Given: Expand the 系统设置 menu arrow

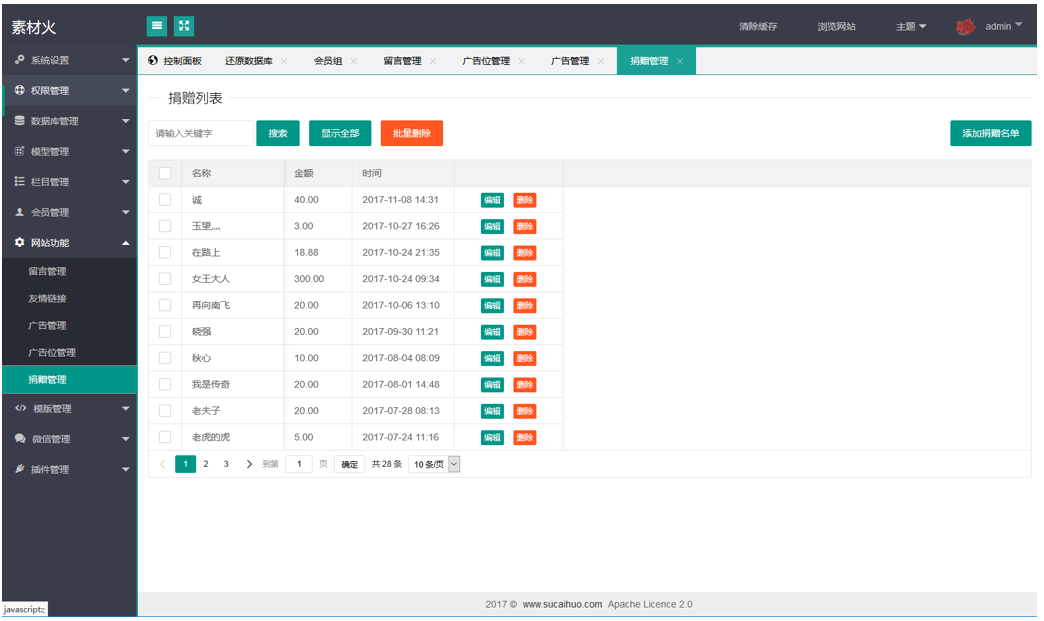Looking at the screenshot, I should (126, 60).
